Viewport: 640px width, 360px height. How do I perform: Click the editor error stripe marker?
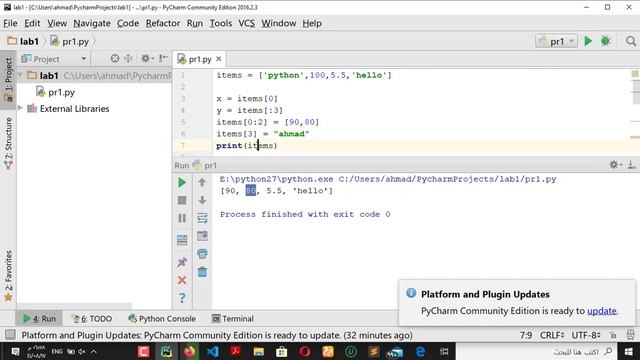(x=635, y=74)
